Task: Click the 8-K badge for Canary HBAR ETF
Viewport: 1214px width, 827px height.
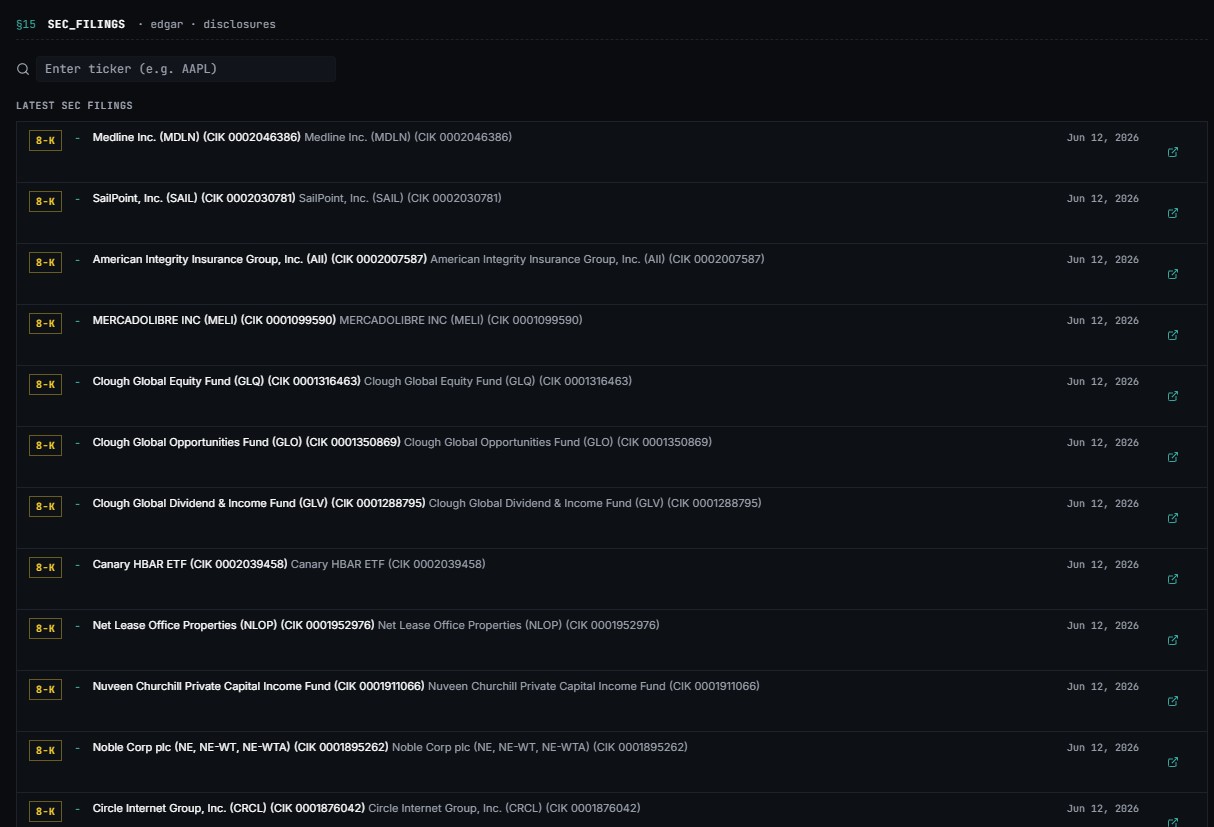Action: [x=45, y=567]
